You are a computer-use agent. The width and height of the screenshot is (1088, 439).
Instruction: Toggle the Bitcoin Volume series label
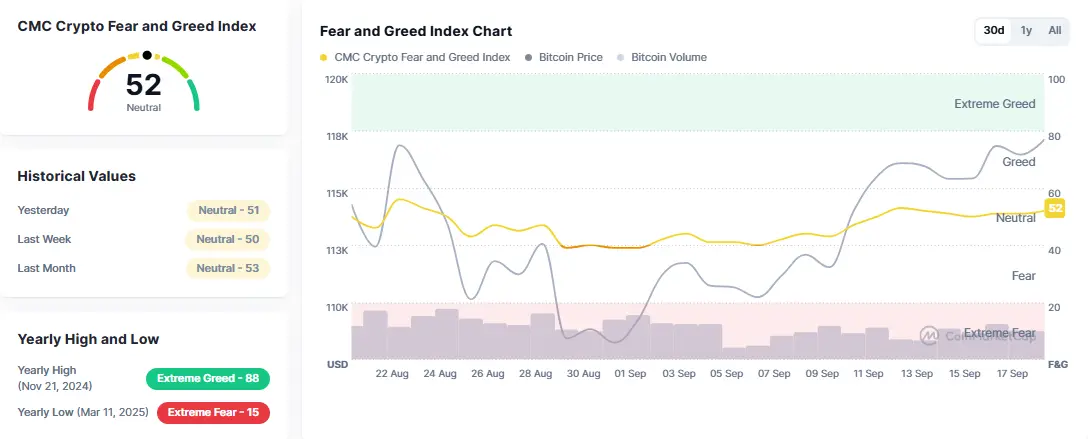point(668,58)
